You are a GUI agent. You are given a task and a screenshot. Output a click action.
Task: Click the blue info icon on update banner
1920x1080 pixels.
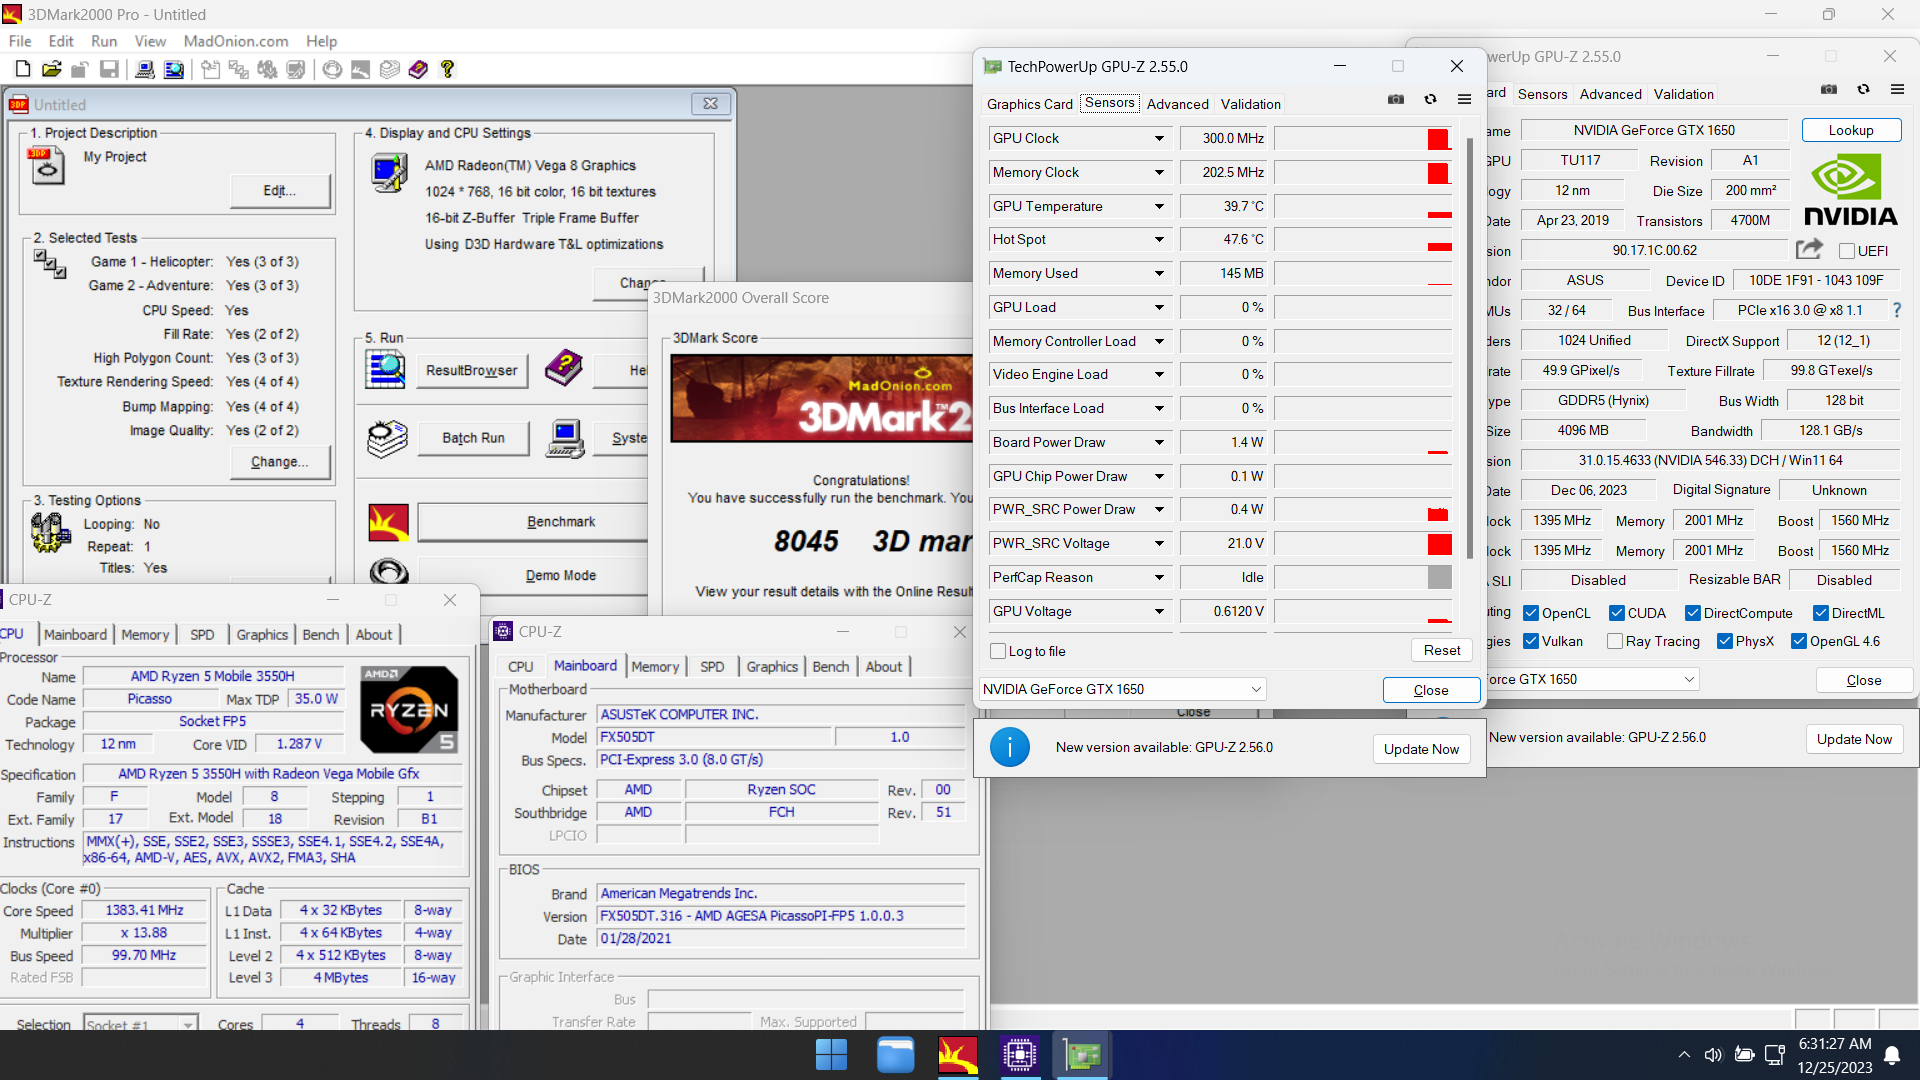click(1010, 747)
